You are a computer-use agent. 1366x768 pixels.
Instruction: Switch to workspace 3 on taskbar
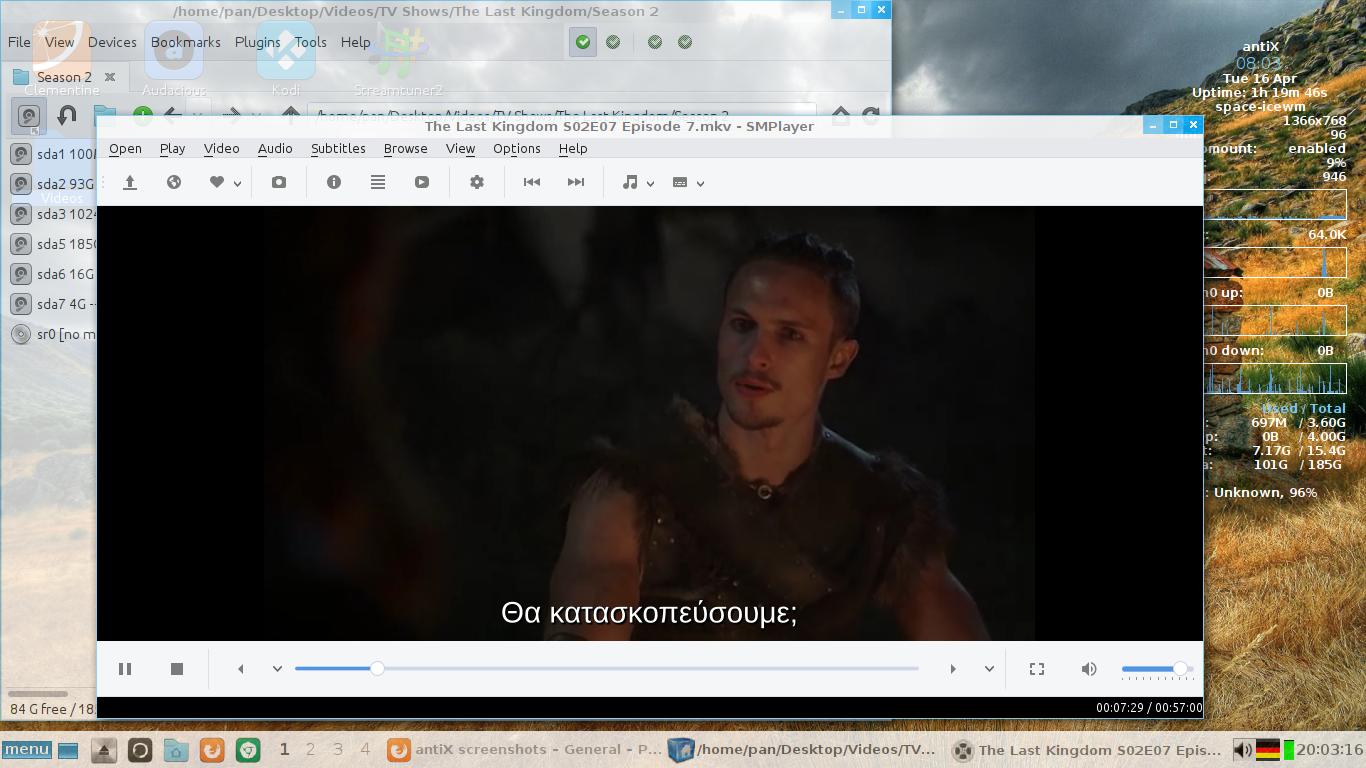[x=338, y=749]
